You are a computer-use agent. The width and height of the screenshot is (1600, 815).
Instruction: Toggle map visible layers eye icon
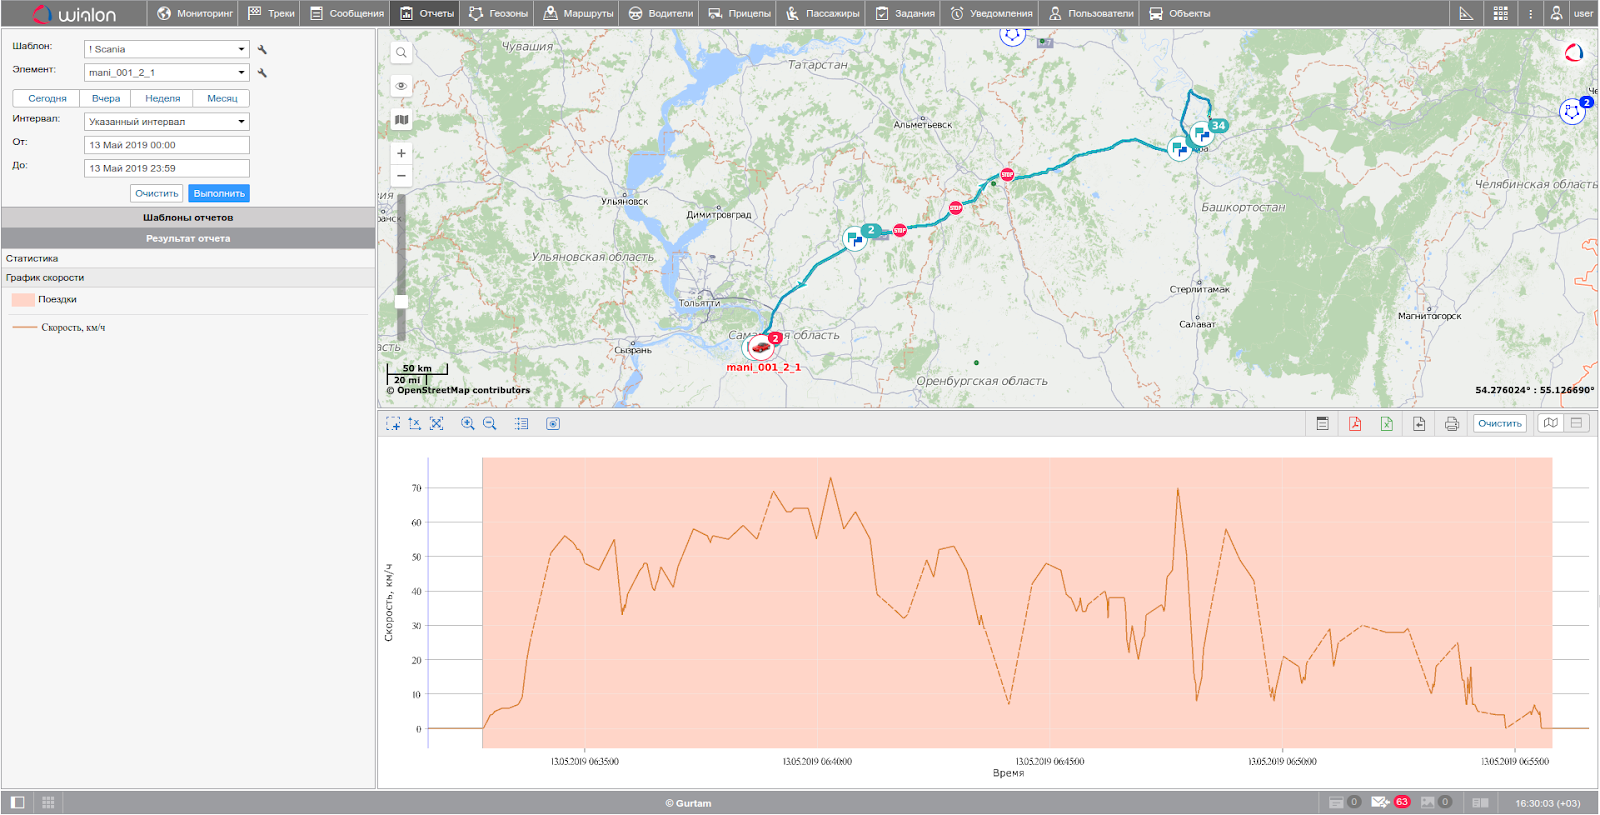(x=401, y=86)
